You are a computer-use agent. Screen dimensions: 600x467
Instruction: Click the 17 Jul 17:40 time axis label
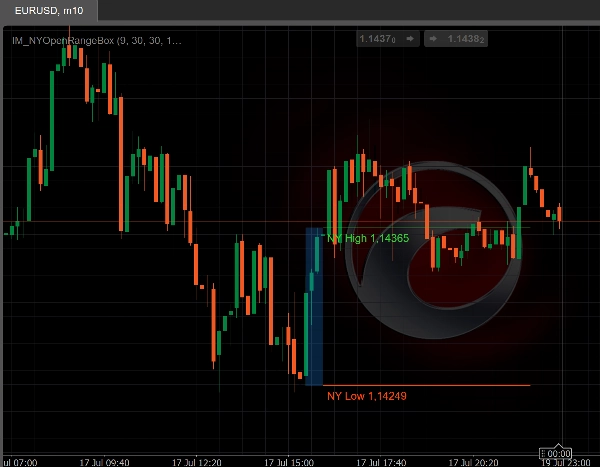381,462
